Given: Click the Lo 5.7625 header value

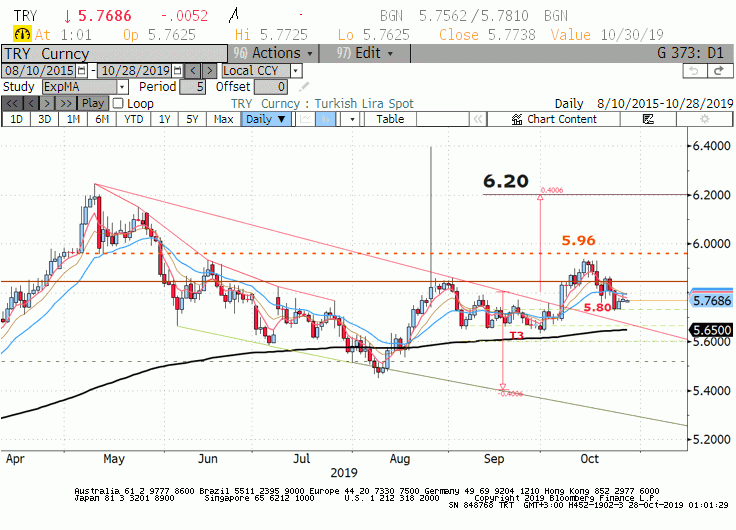Looking at the screenshot, I should (374, 35).
